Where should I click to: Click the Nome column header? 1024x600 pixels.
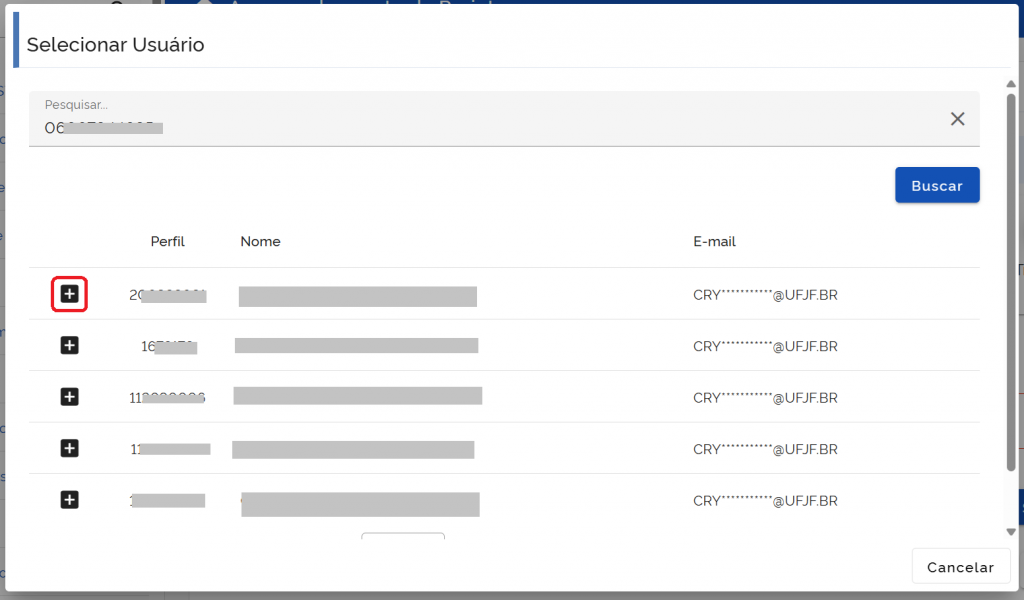[x=260, y=241]
